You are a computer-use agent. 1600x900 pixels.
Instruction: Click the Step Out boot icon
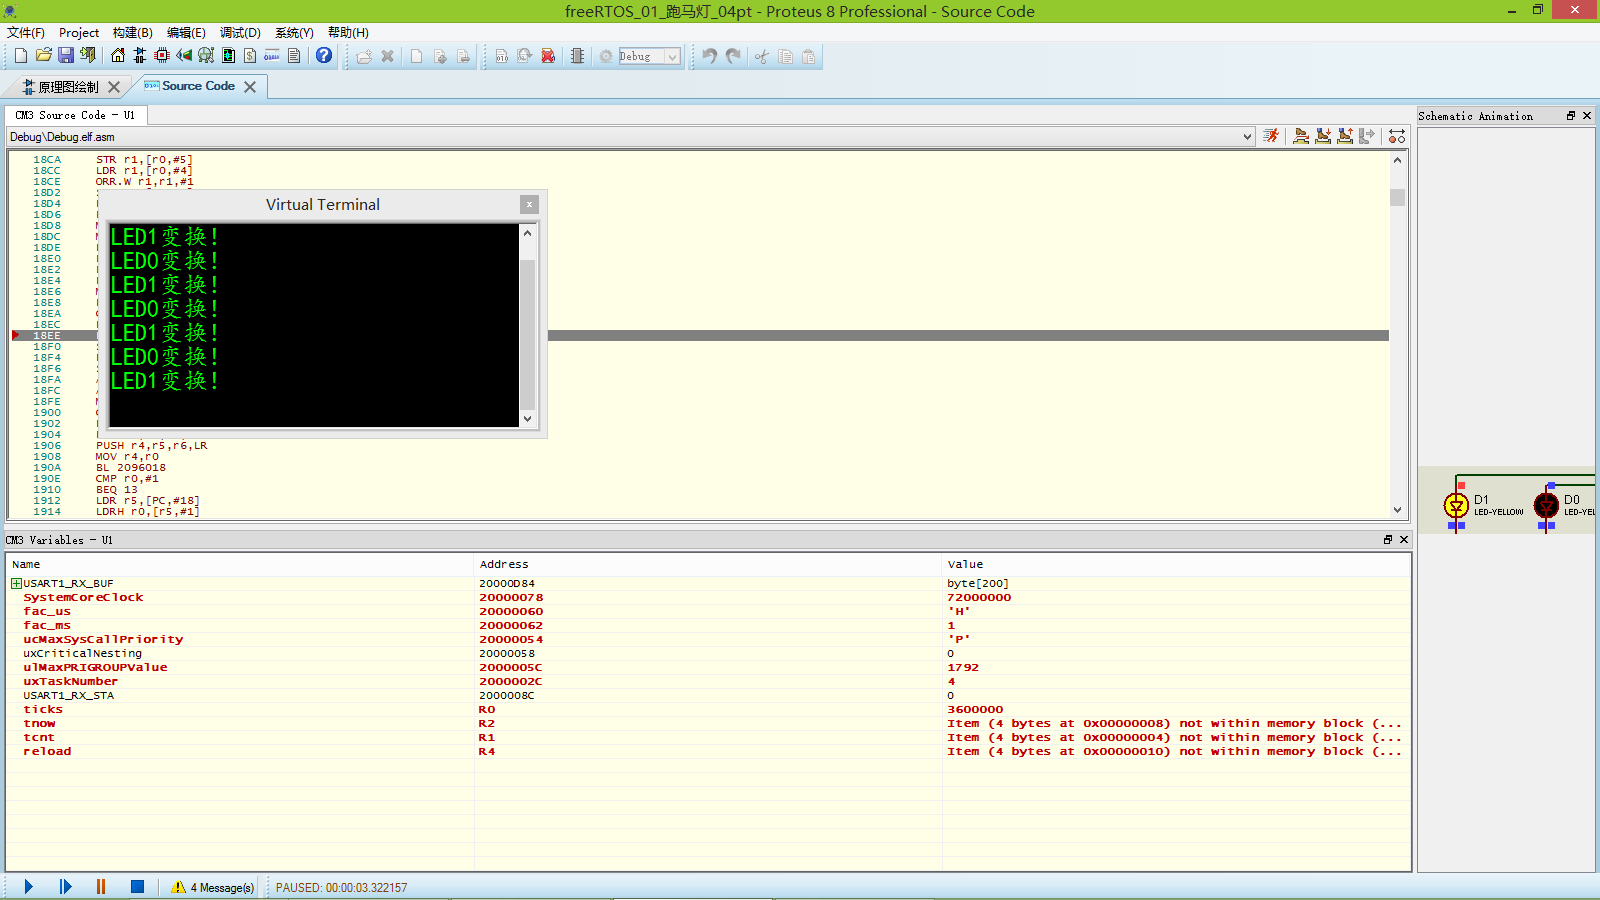click(1345, 136)
